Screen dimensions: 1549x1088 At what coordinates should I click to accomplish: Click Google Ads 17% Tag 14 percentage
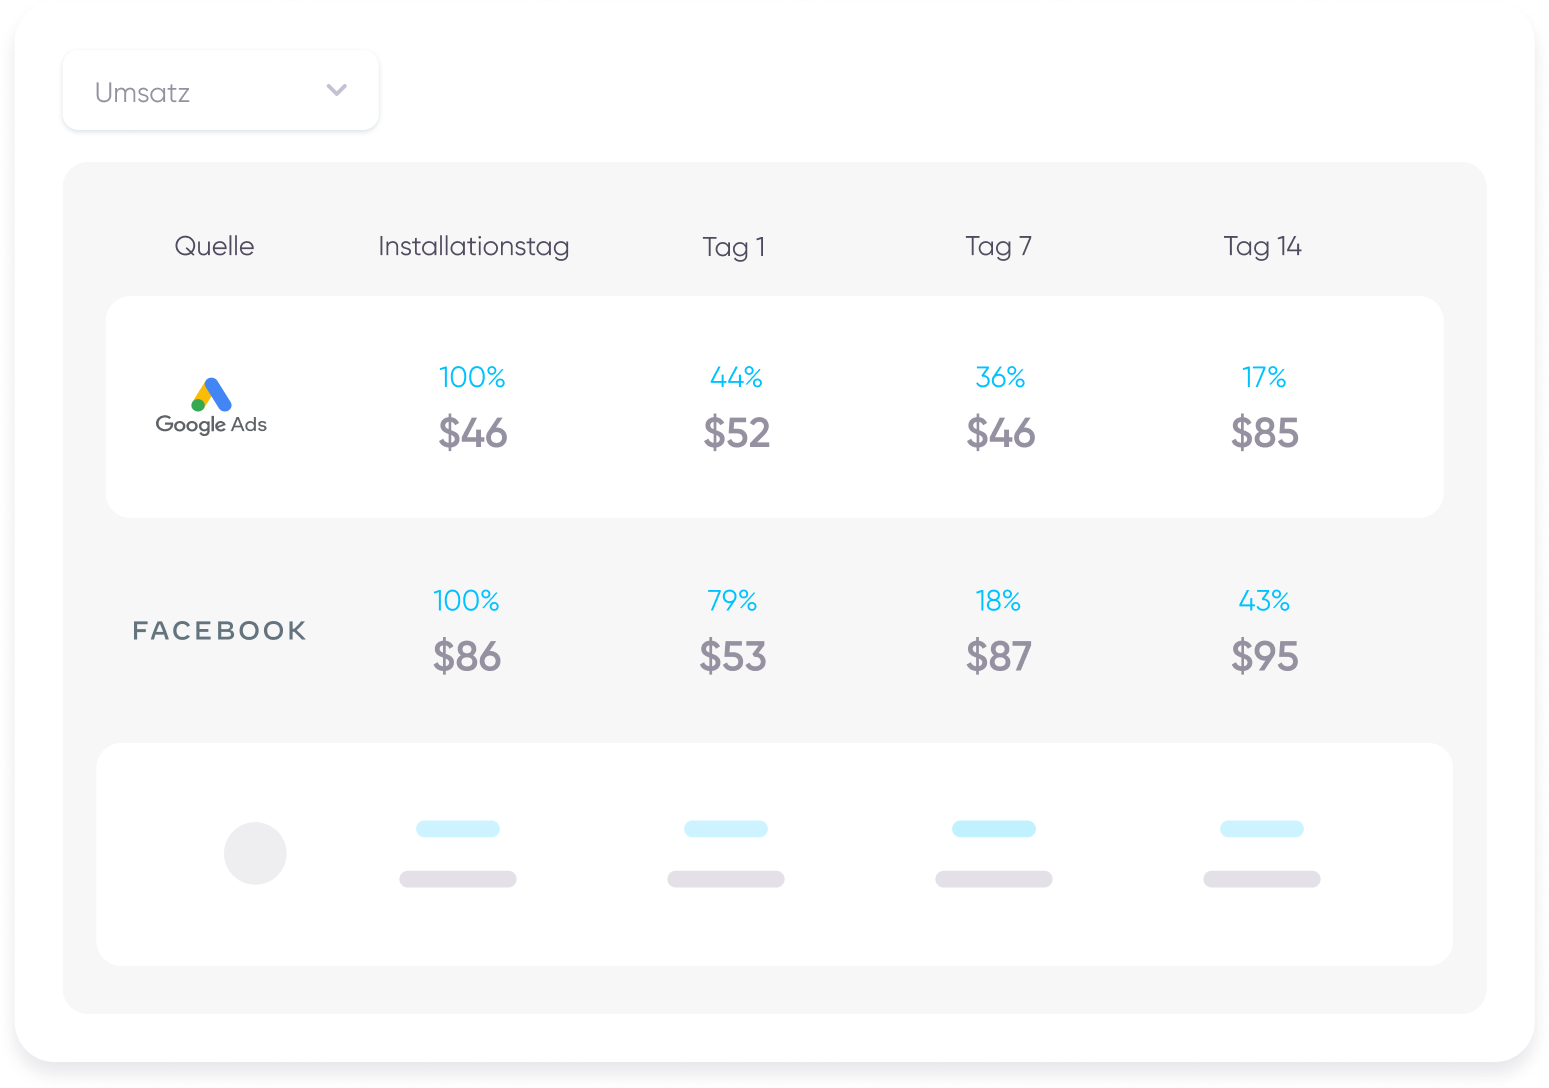pos(1264,377)
